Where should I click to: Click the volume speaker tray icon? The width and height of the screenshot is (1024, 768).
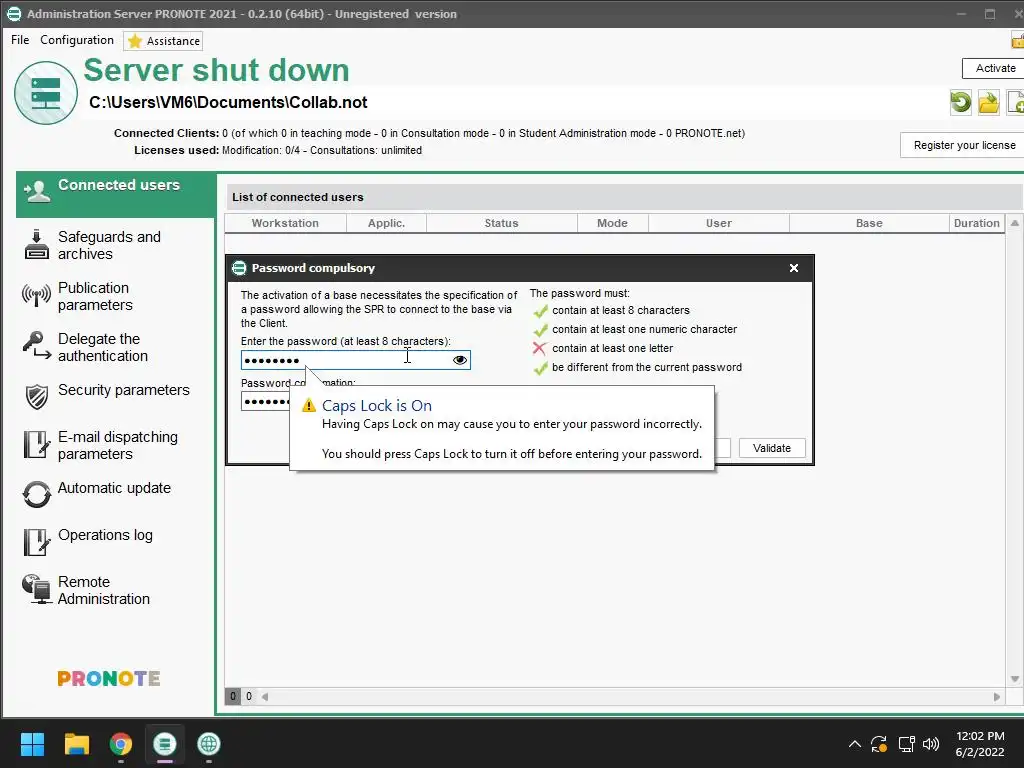click(x=931, y=744)
